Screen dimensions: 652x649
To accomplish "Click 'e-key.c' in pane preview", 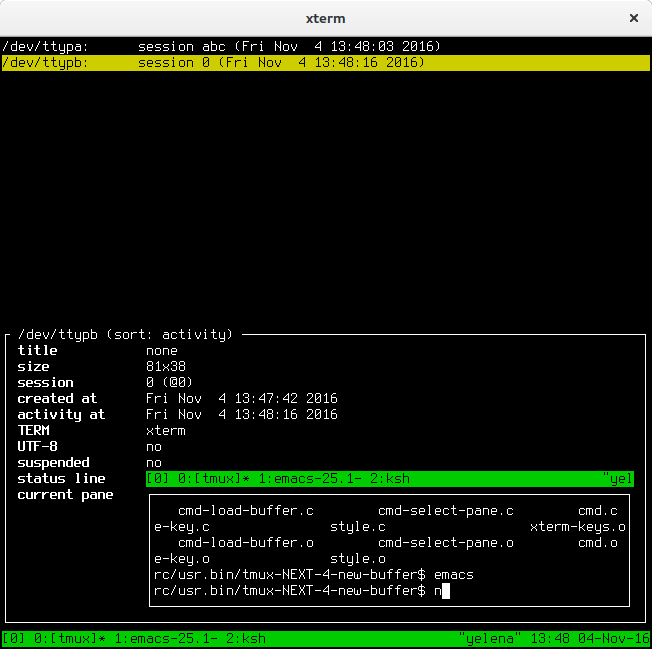I will pos(182,526).
